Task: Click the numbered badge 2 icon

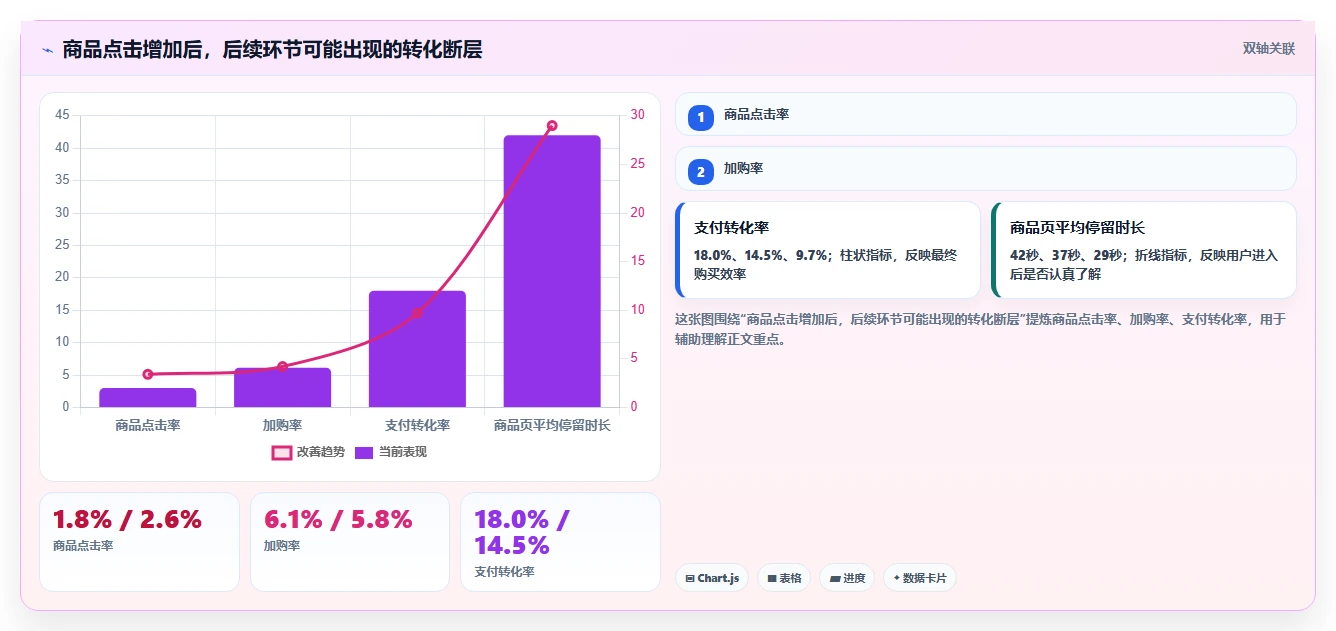Action: [x=701, y=172]
